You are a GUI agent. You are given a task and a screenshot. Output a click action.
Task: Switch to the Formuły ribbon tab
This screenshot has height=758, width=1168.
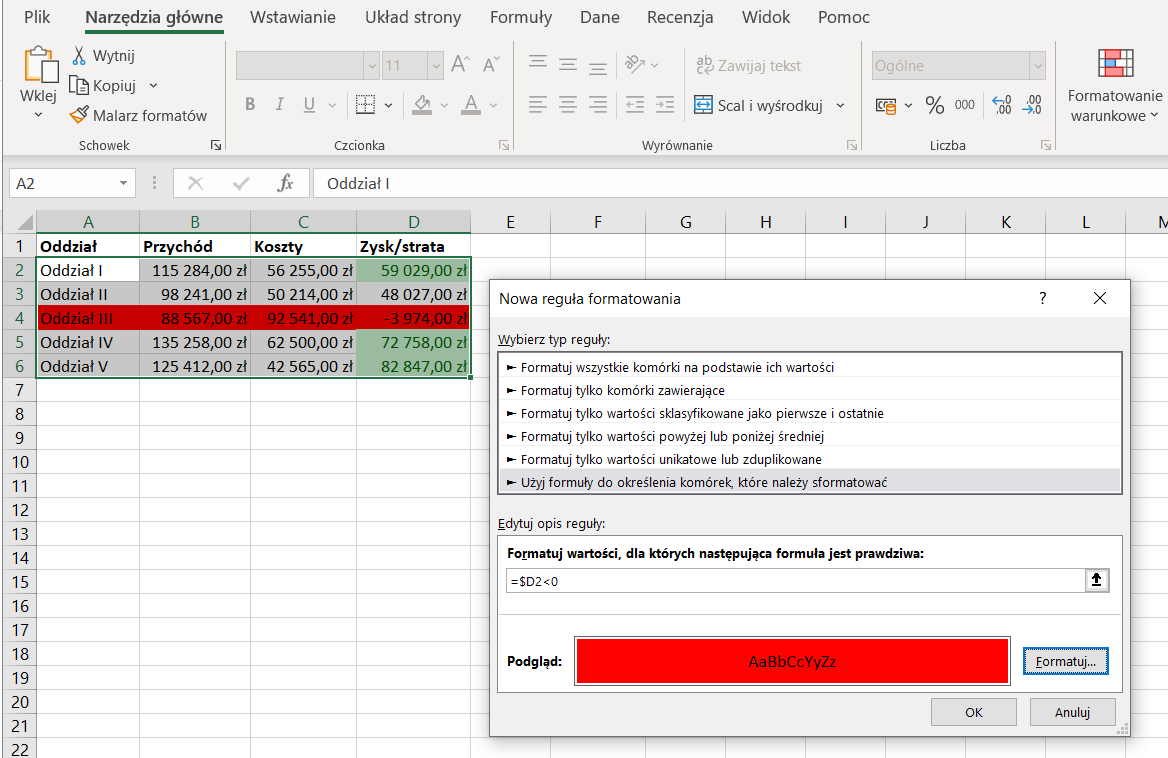pos(520,17)
